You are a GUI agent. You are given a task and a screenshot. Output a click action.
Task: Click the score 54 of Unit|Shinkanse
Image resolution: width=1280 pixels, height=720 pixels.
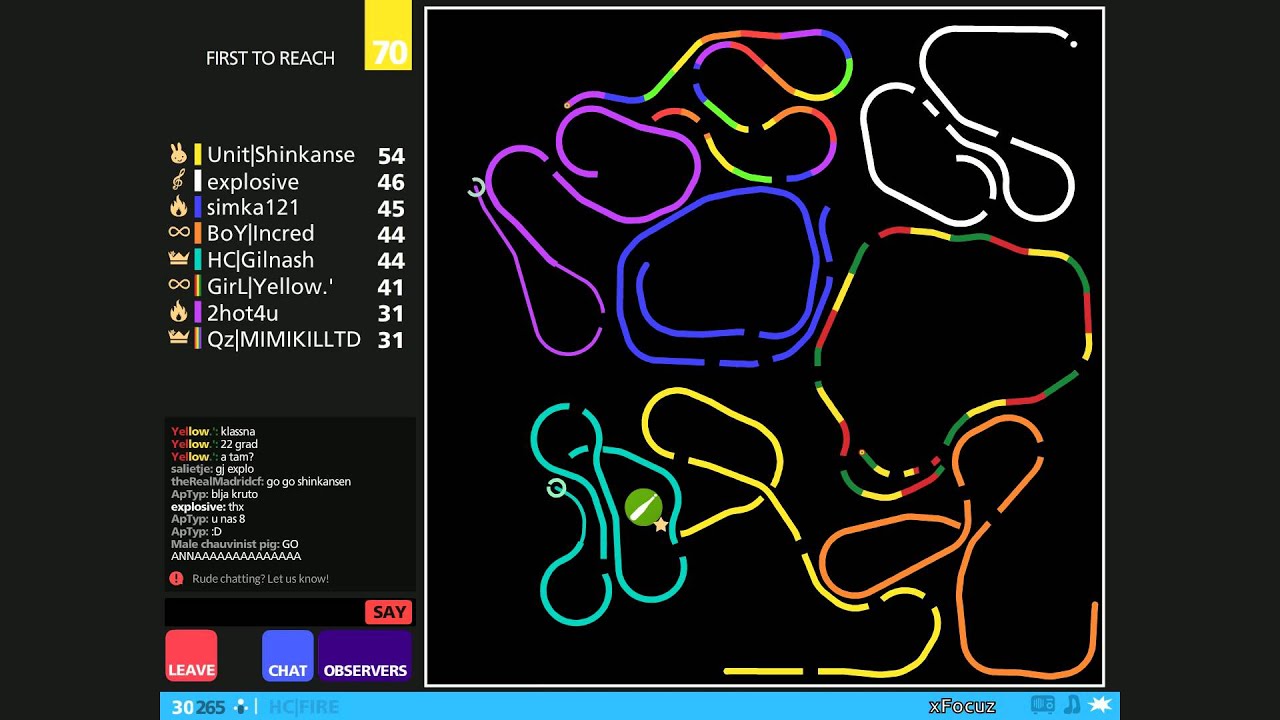(x=391, y=156)
